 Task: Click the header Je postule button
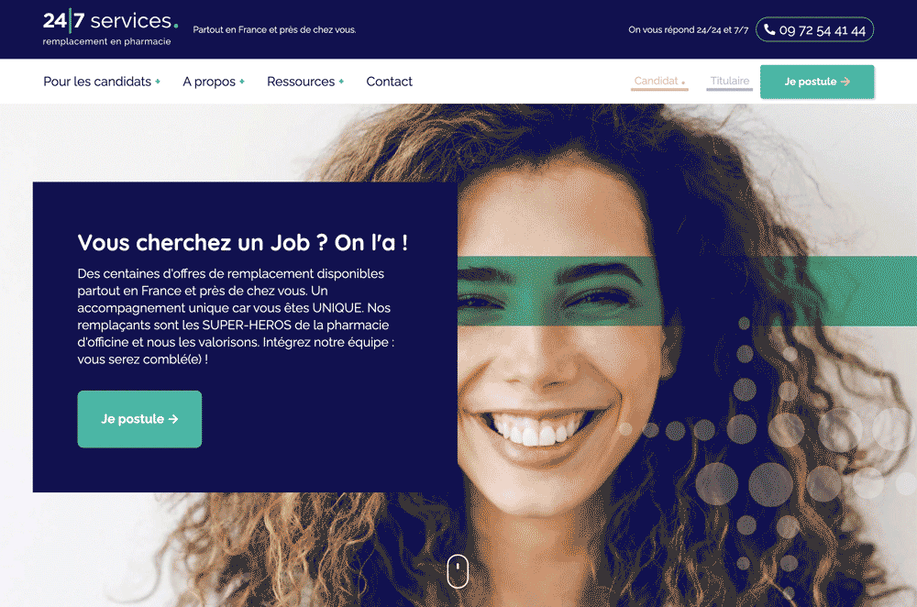click(817, 82)
